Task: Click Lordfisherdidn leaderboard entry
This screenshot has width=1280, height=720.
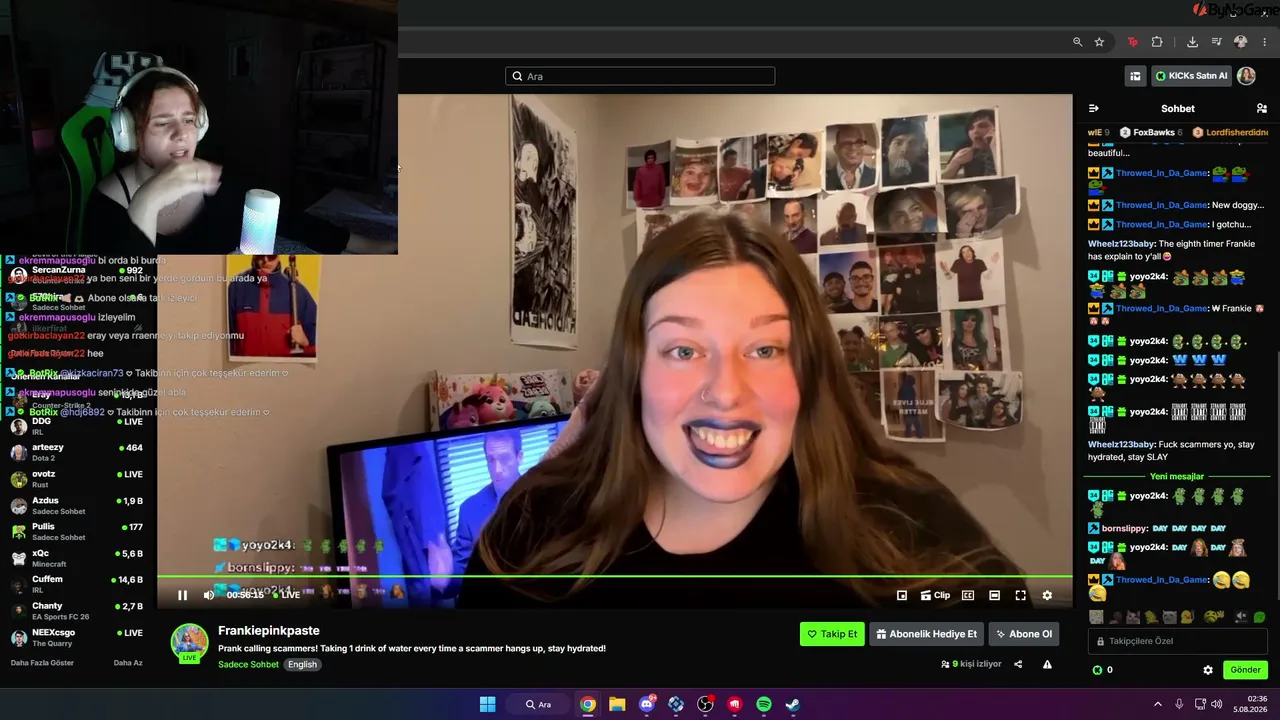Action: pyautogui.click(x=1230, y=132)
